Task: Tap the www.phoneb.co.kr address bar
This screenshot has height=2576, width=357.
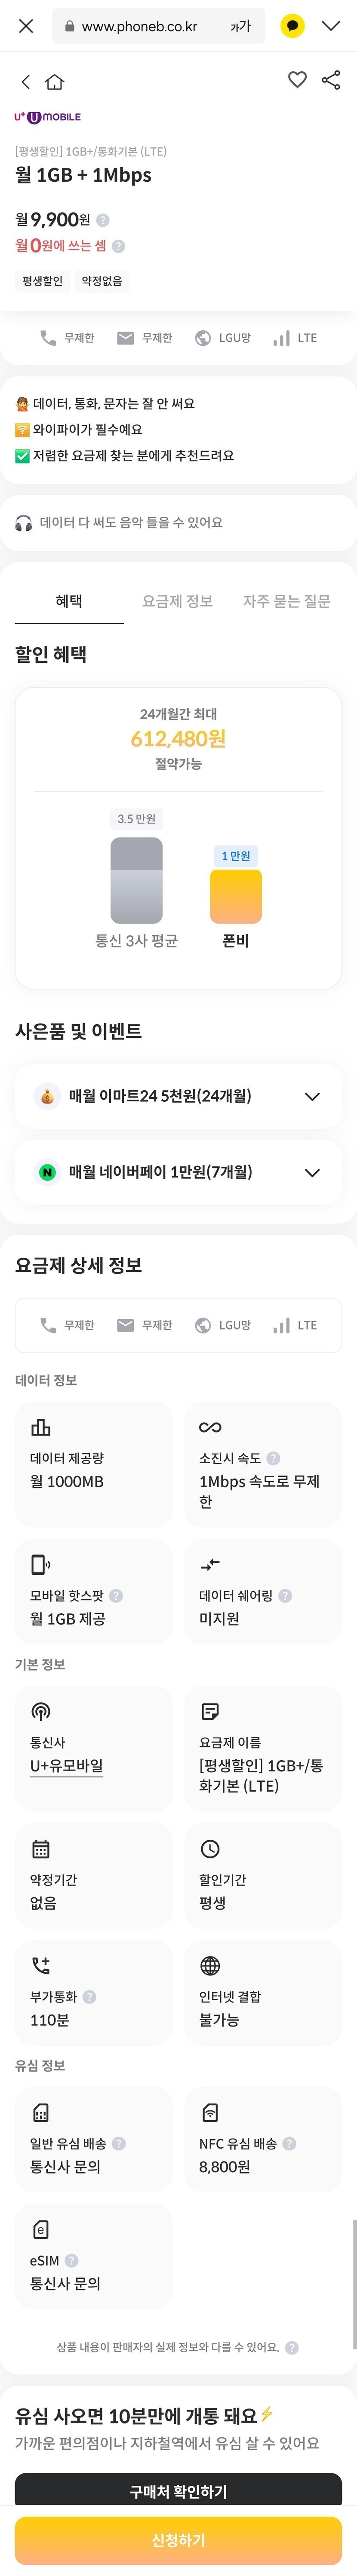Action: point(140,27)
